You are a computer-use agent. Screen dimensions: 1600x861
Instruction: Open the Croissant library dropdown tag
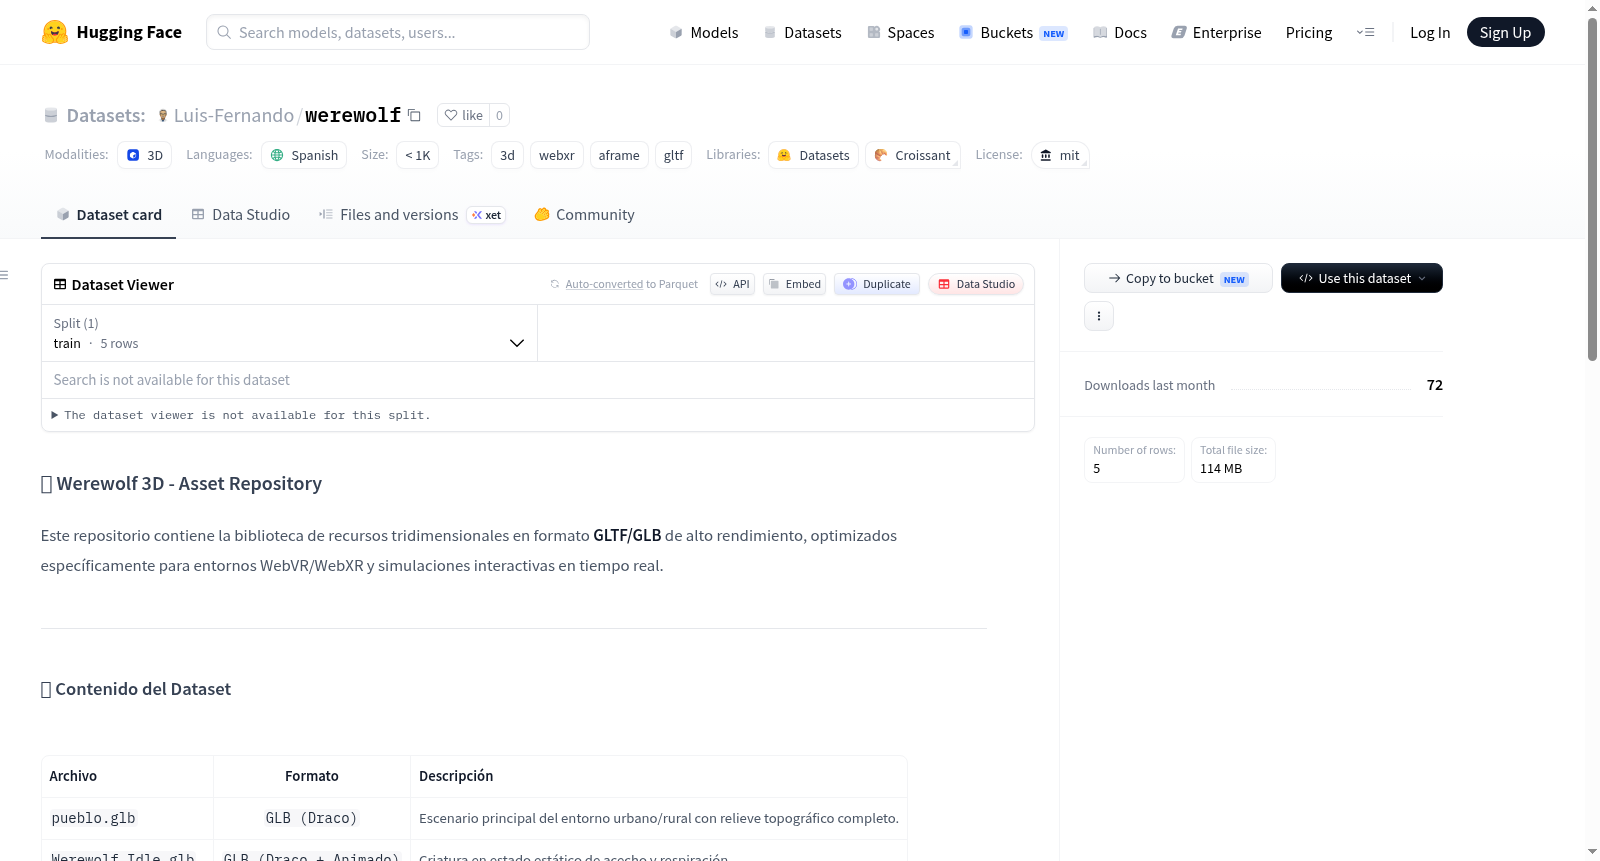click(913, 155)
